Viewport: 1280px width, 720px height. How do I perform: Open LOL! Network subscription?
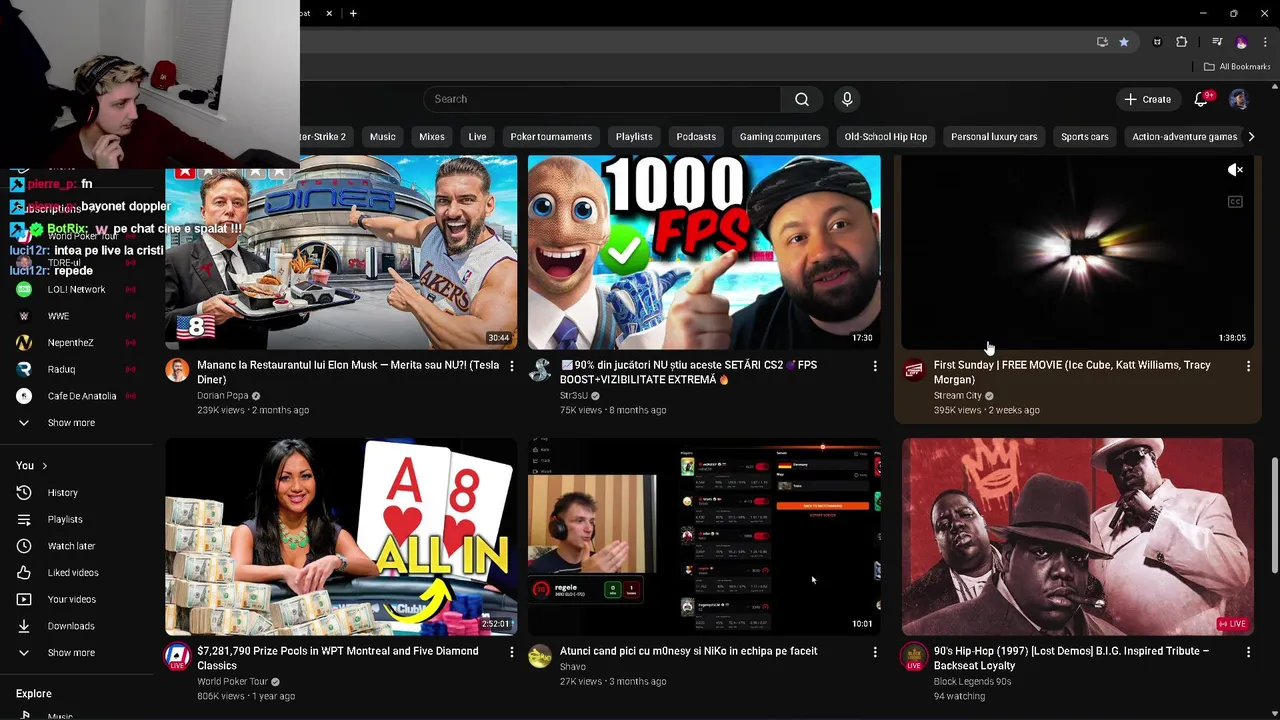76,290
